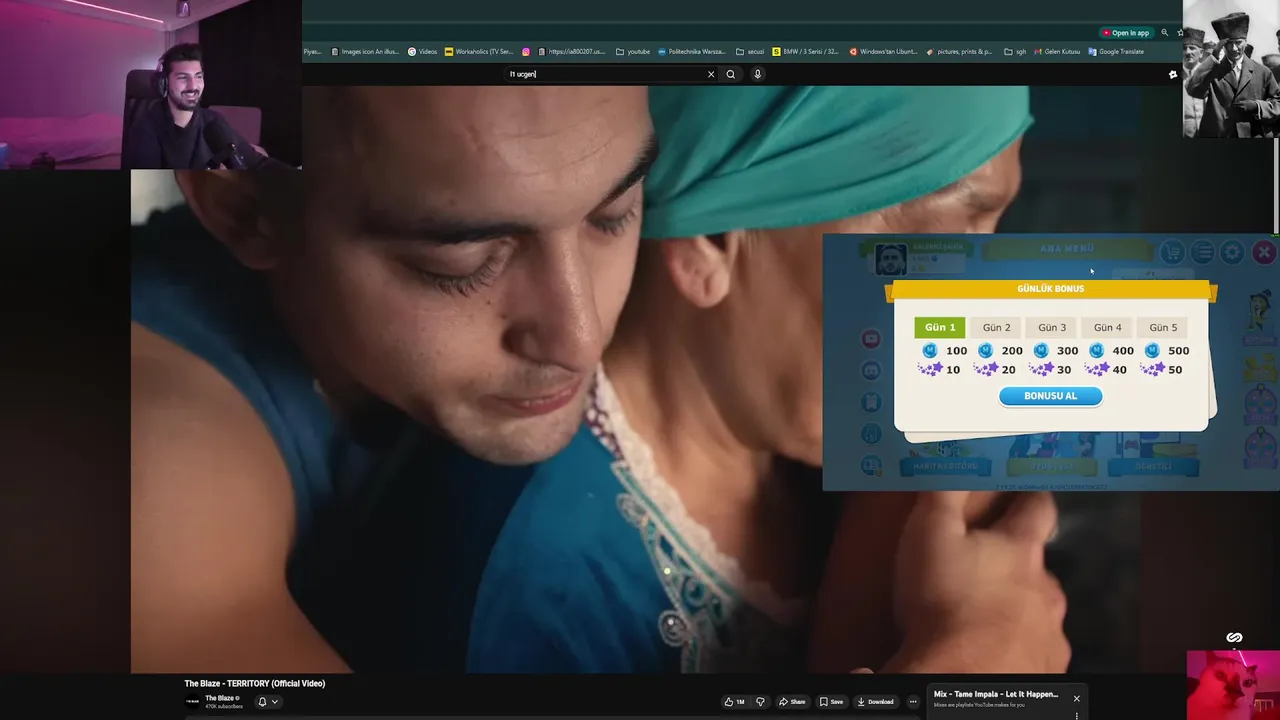Clear the YouTube search field text
Viewport: 1280px width, 720px height.
pos(711,74)
